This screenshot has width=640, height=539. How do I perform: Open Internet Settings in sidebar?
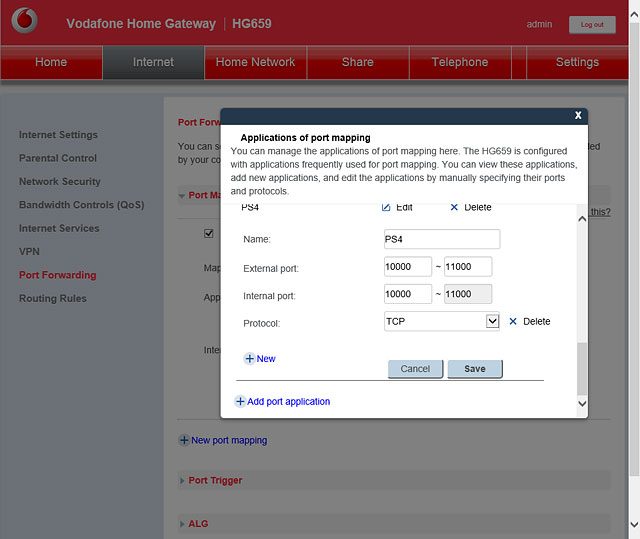(58, 135)
